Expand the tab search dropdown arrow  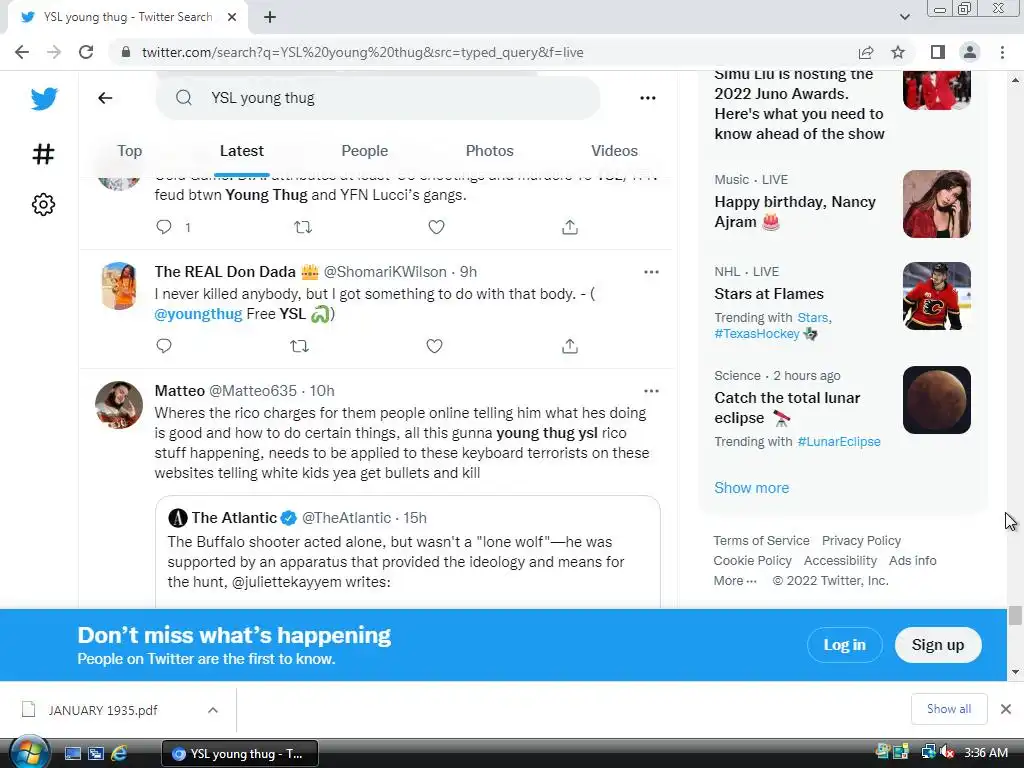click(904, 17)
